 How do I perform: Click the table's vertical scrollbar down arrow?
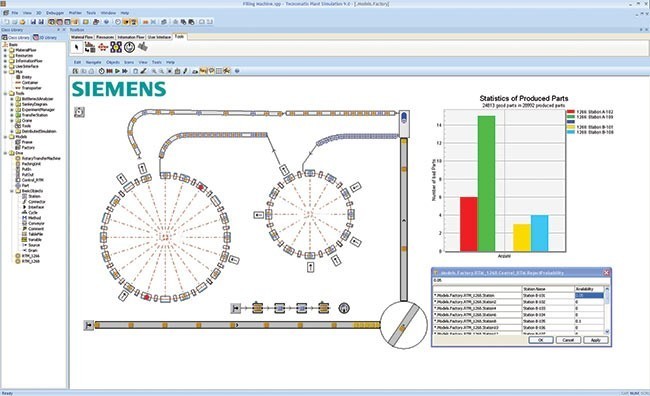[x=607, y=331]
